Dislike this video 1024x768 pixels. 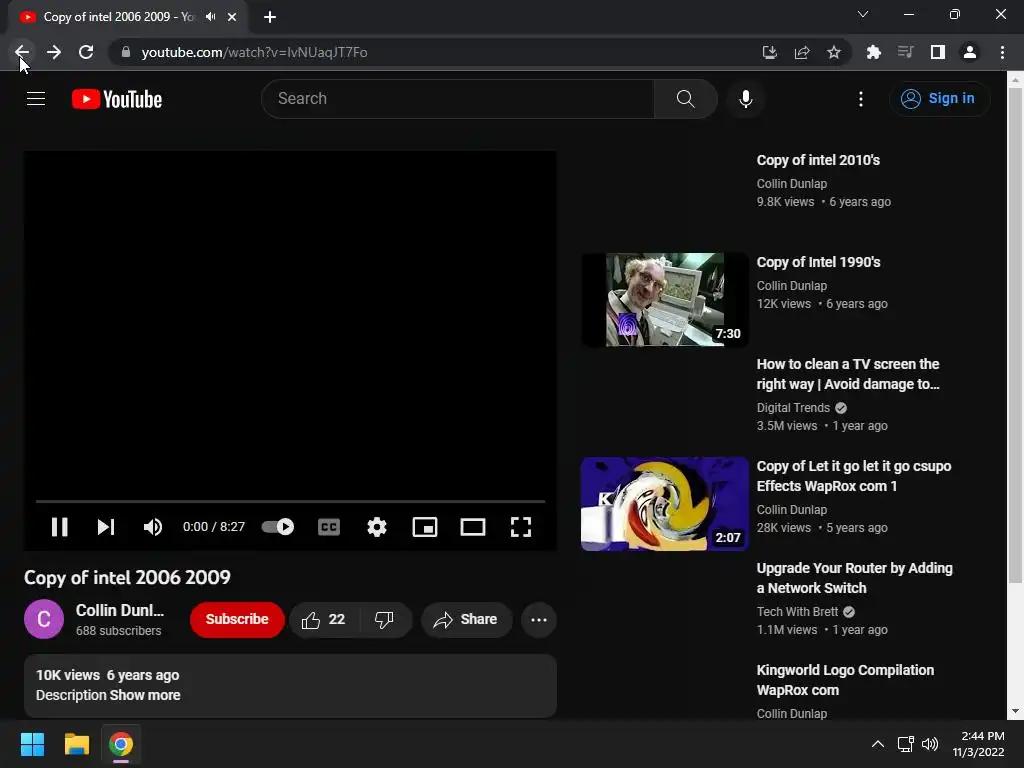(385, 619)
